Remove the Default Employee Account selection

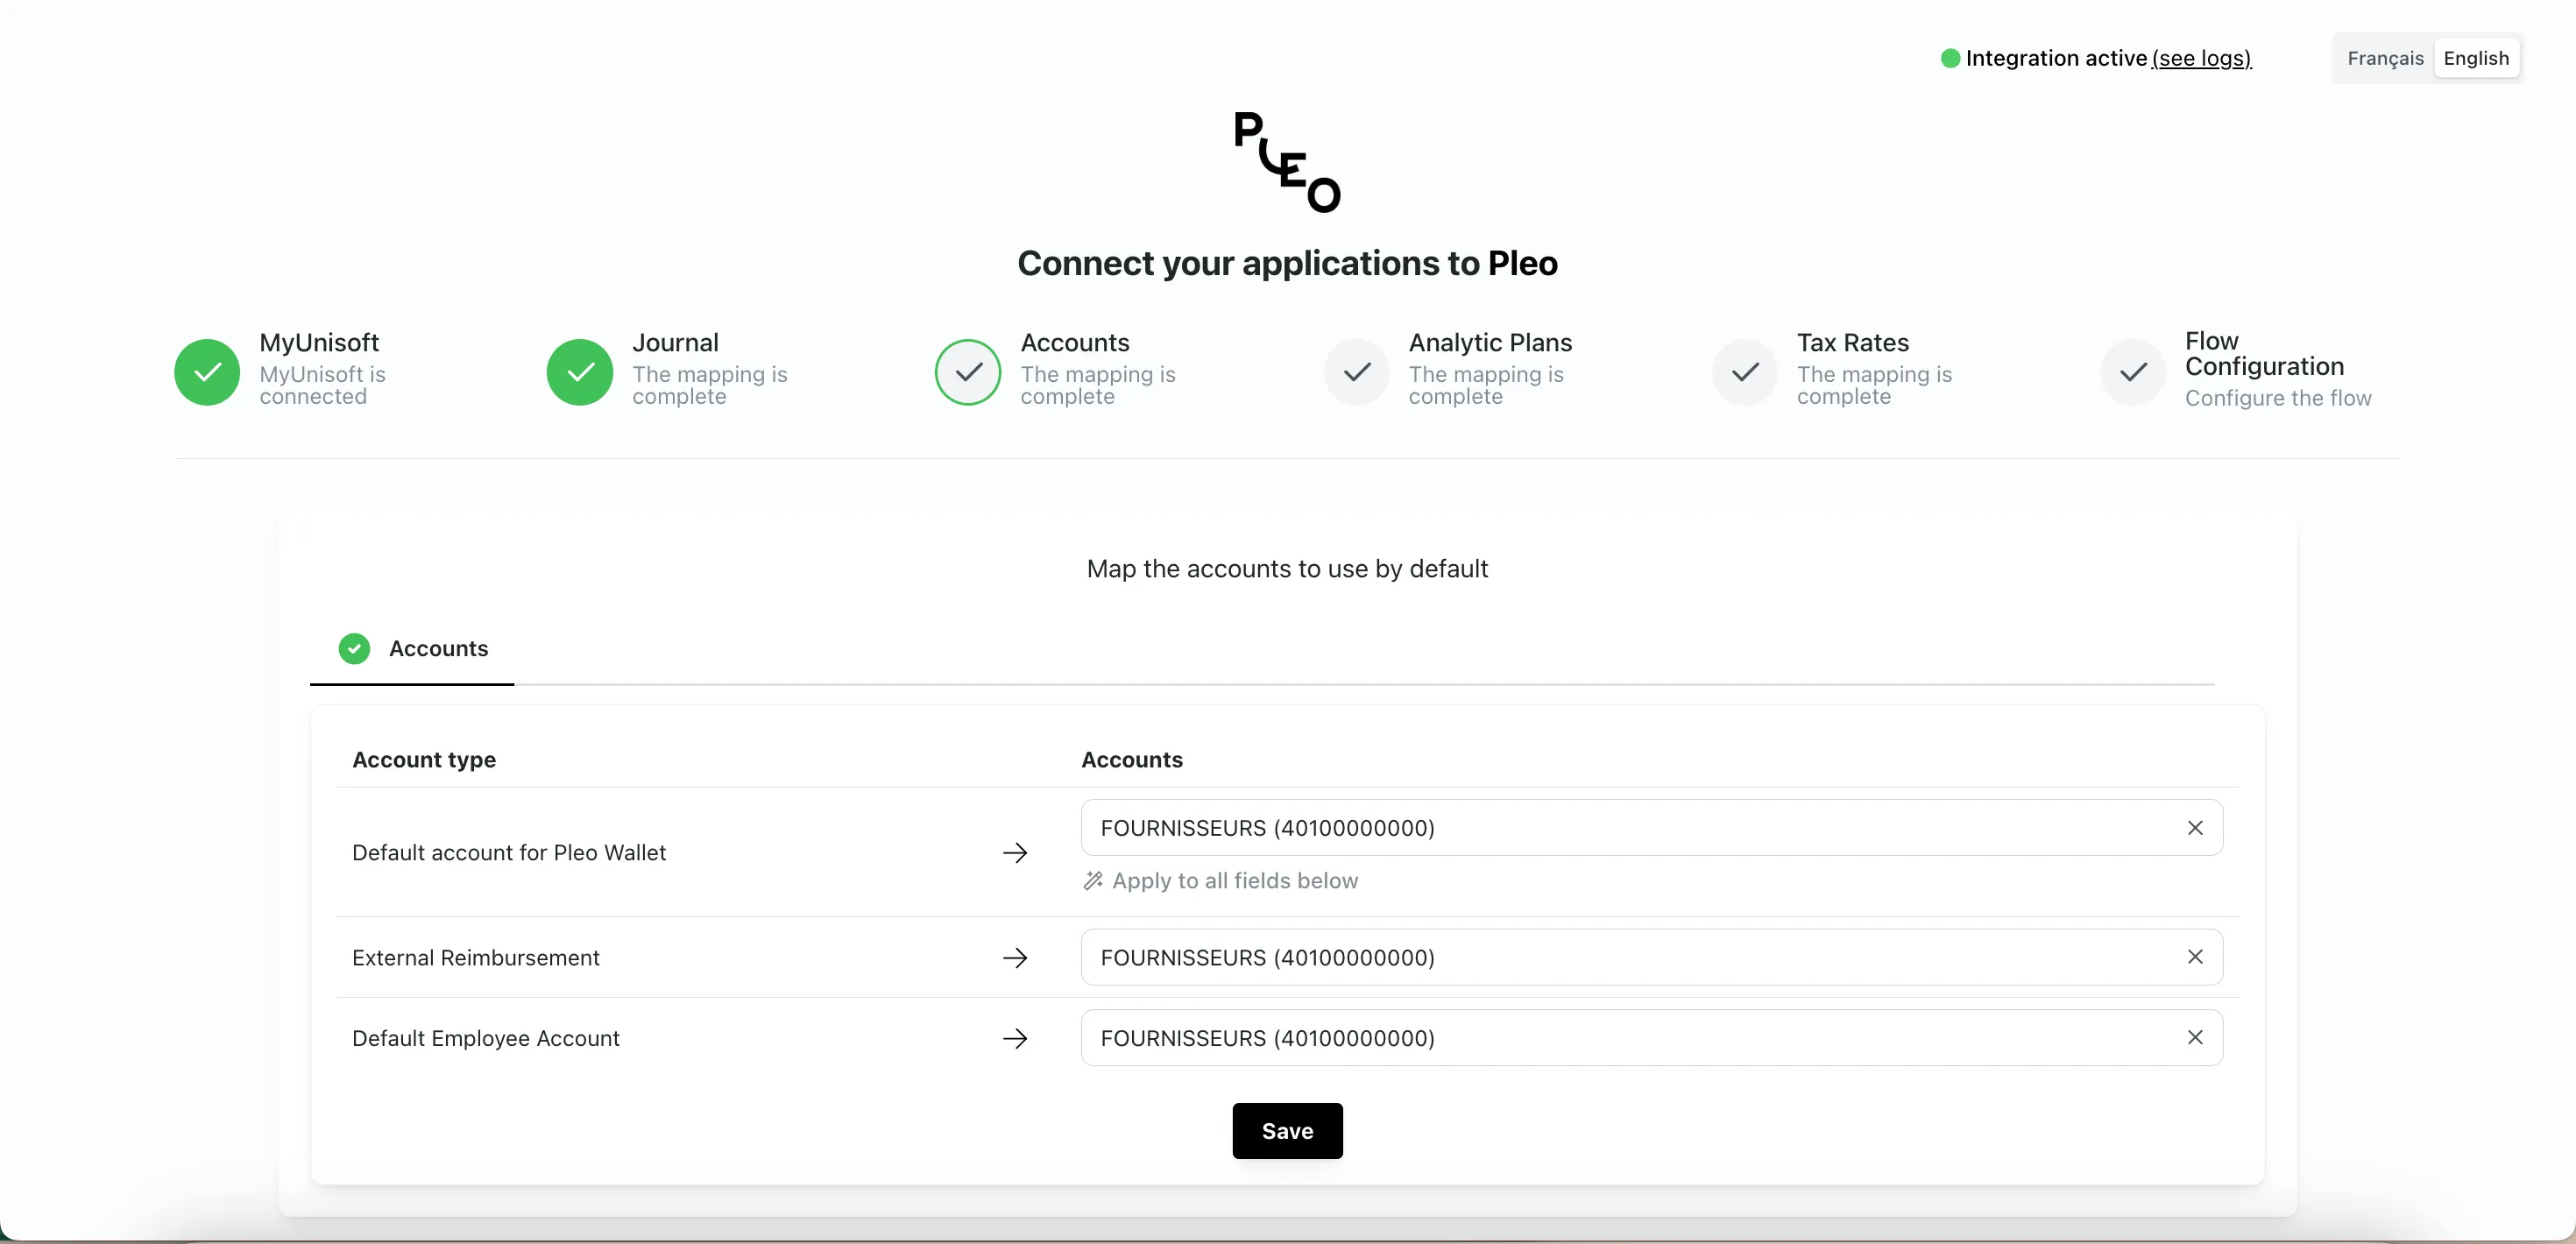coord(2194,1037)
